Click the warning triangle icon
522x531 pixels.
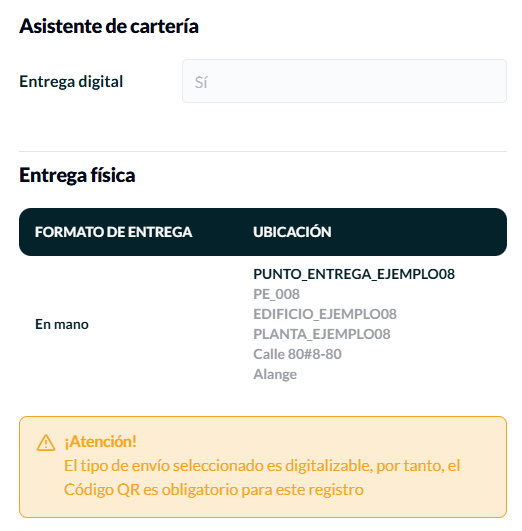pos(46,443)
